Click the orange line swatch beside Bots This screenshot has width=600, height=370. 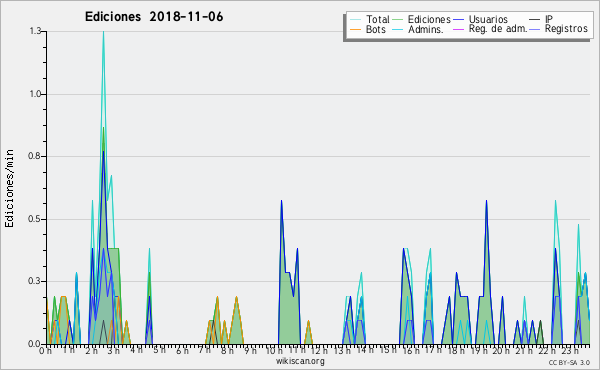(x=355, y=29)
